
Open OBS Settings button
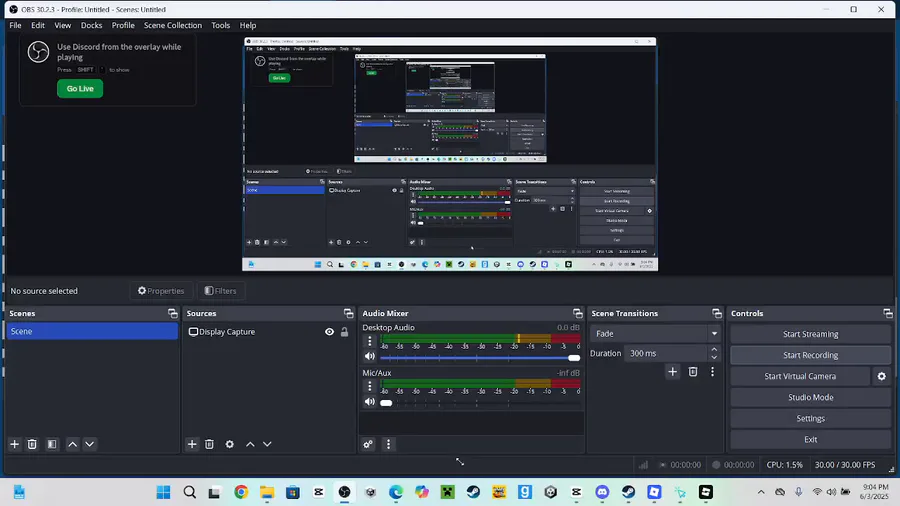coord(810,418)
